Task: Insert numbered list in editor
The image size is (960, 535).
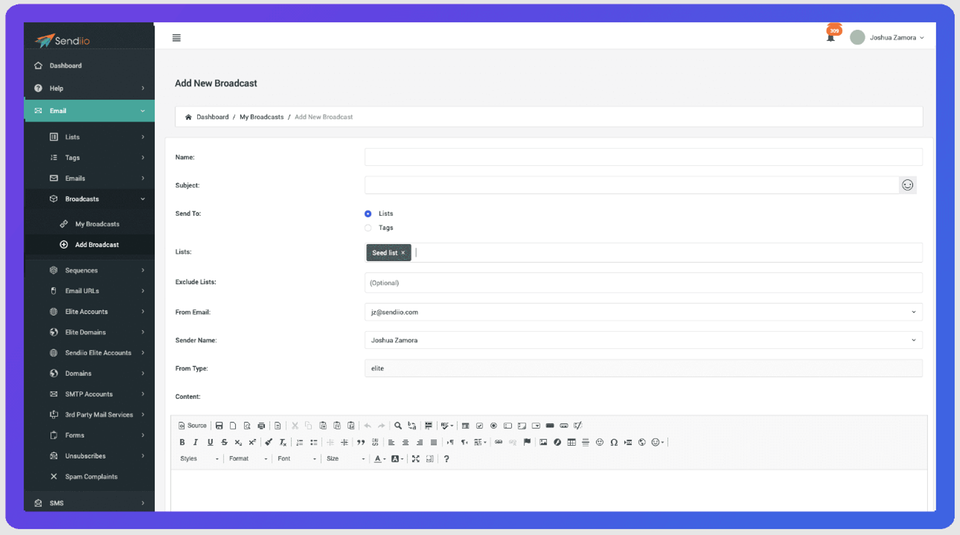Action: (299, 442)
